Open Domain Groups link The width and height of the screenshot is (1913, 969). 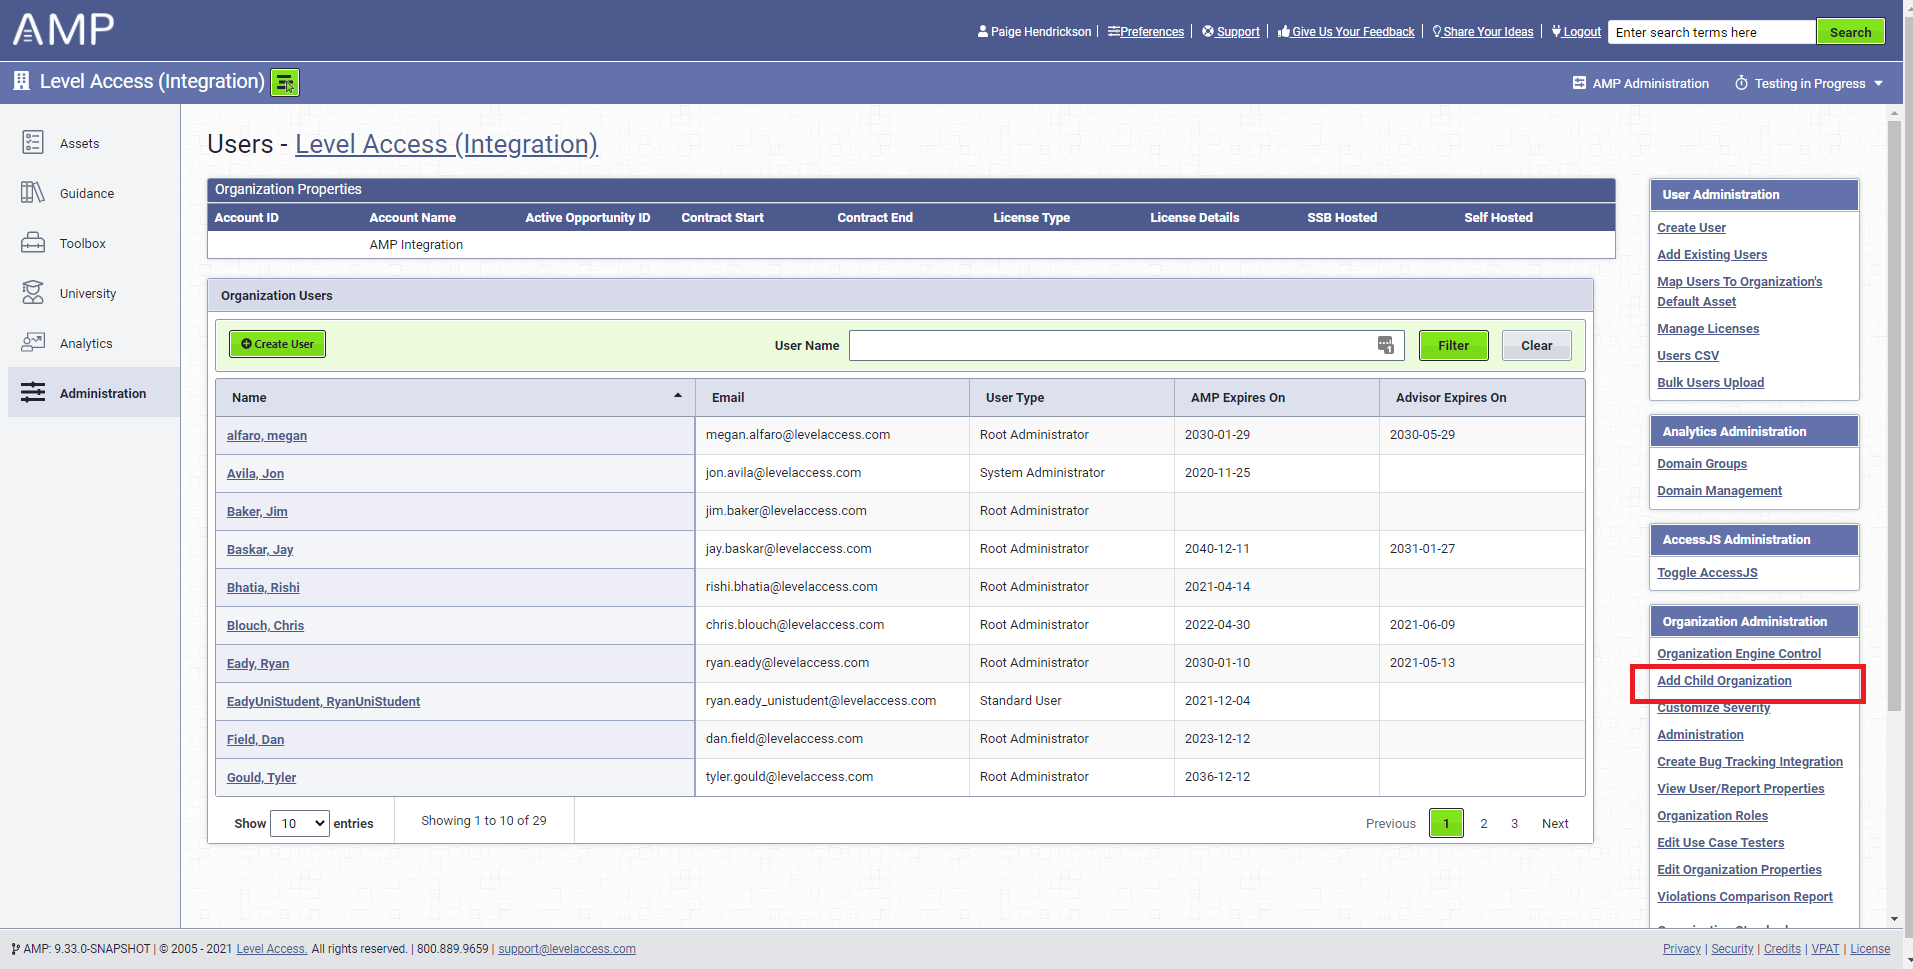(1702, 463)
